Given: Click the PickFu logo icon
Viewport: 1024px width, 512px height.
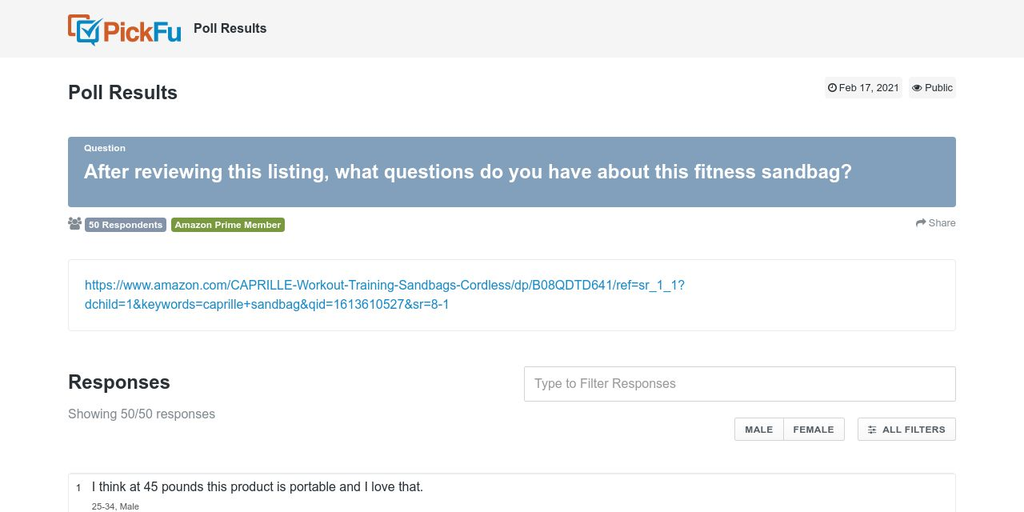Looking at the screenshot, I should click(x=85, y=29).
